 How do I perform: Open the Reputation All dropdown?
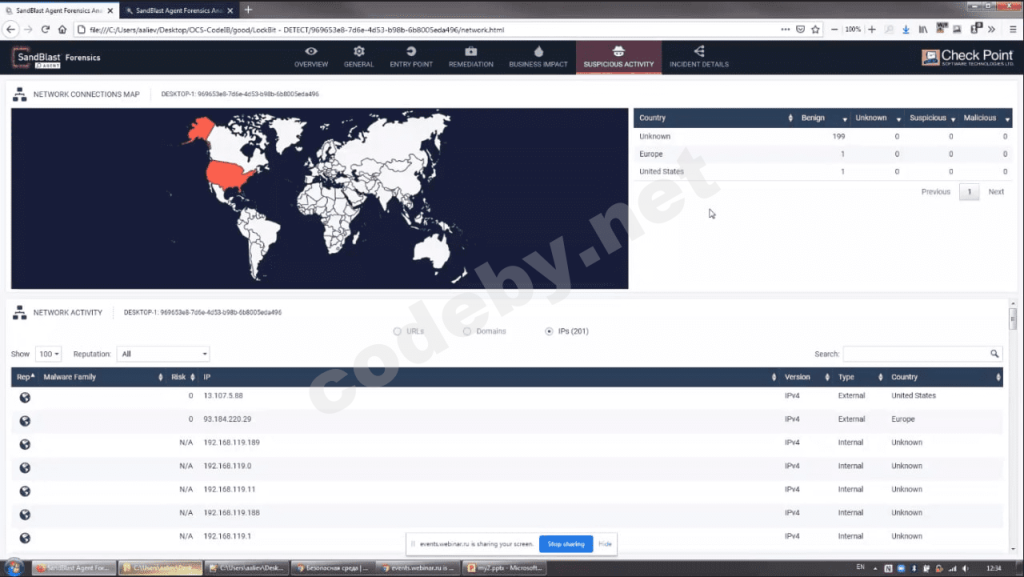tap(163, 354)
